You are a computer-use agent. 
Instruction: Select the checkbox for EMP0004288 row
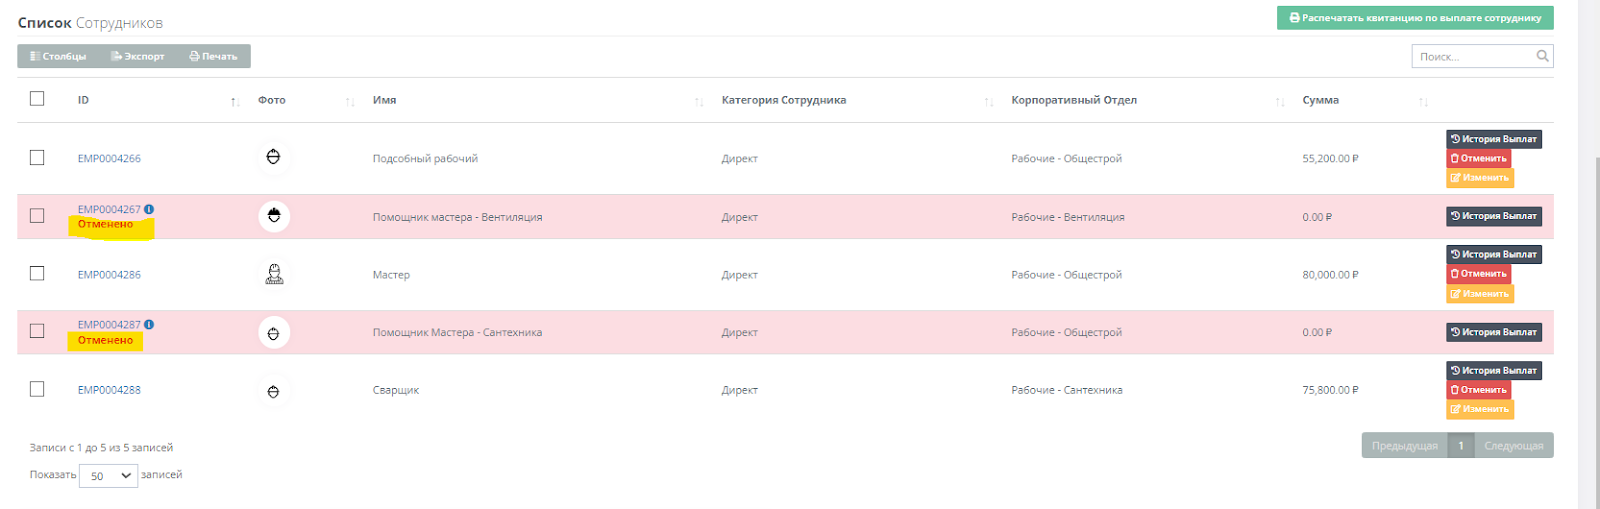37,389
